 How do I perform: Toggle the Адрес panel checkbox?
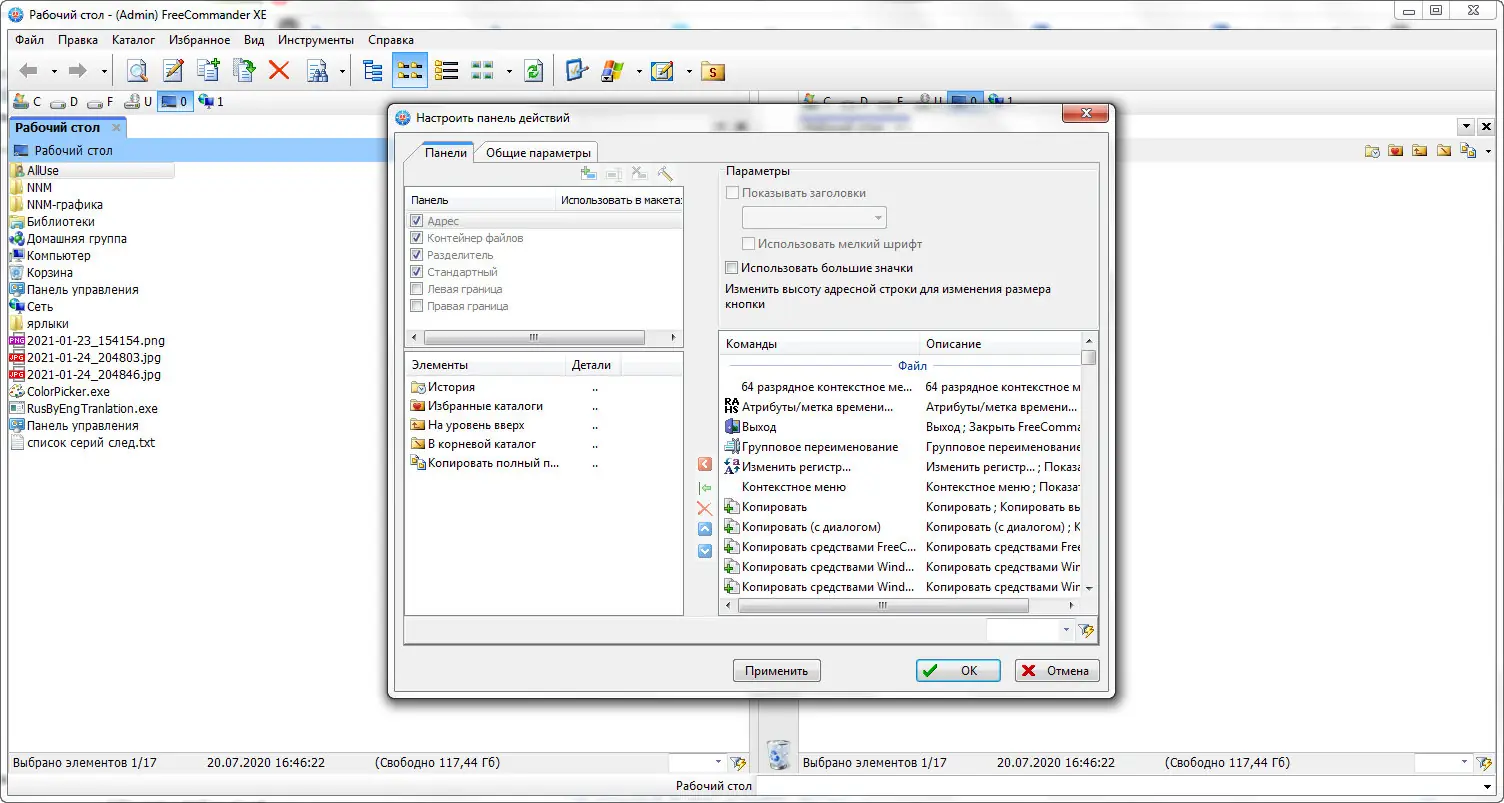(x=417, y=221)
